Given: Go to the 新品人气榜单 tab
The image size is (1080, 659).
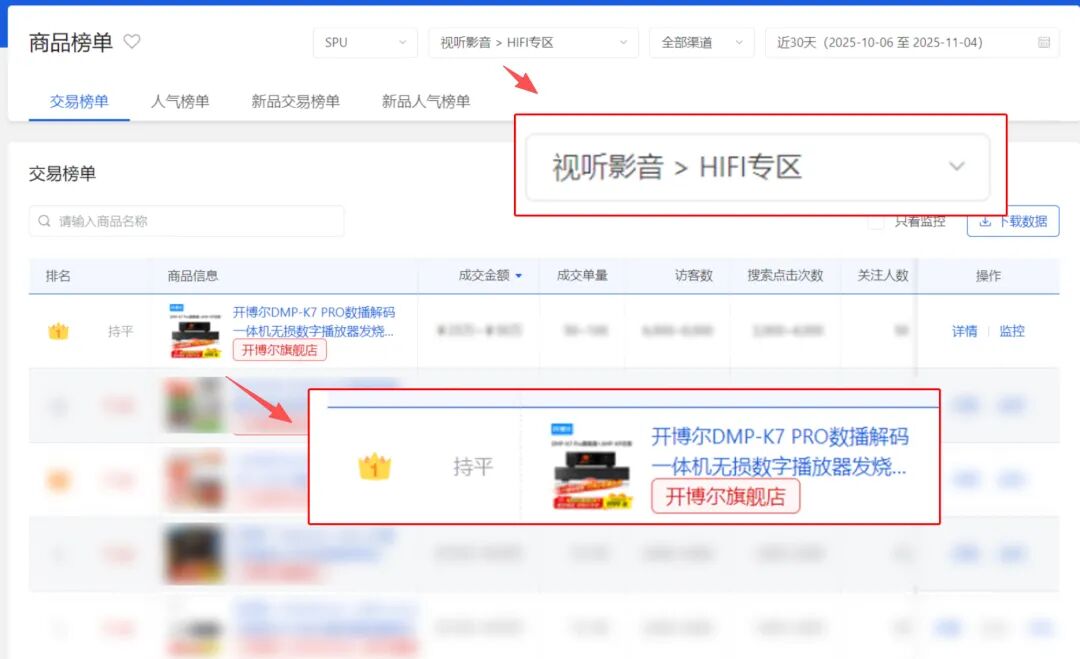Looking at the screenshot, I should coord(425,101).
